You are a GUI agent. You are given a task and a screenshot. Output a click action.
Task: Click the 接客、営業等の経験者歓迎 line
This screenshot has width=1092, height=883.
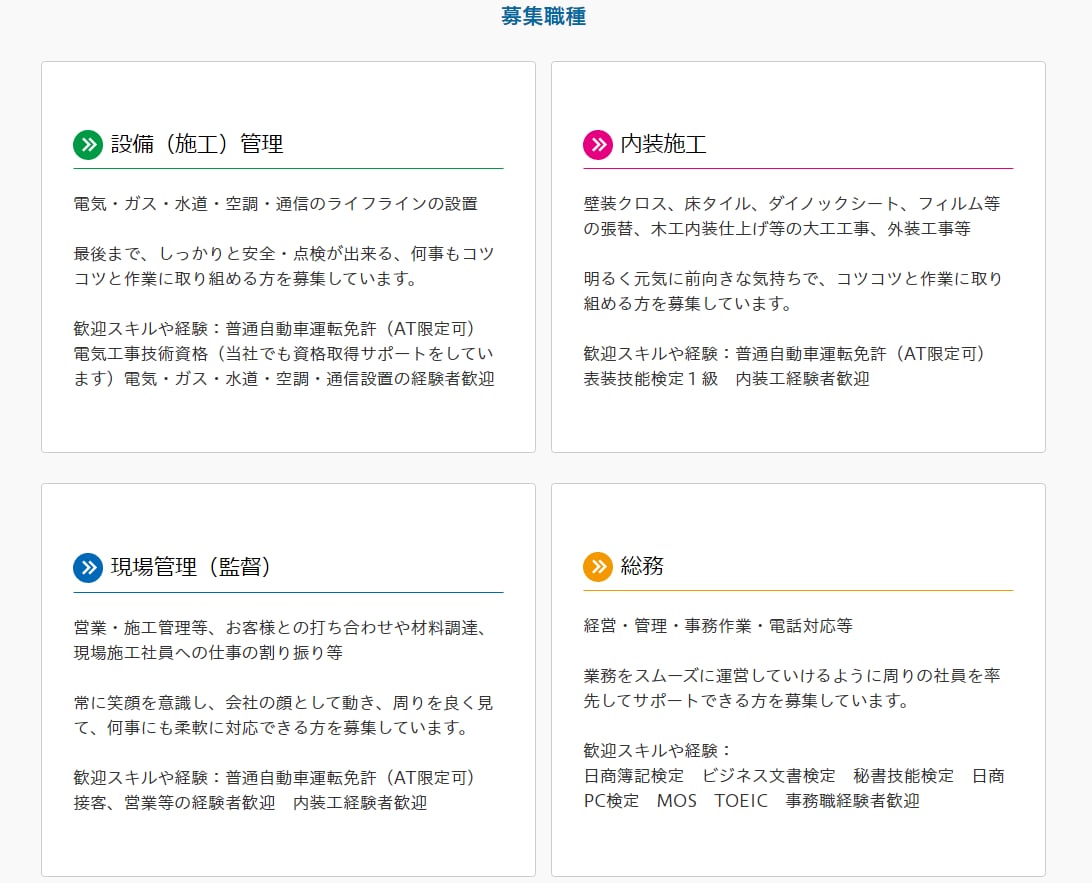[x=250, y=804]
